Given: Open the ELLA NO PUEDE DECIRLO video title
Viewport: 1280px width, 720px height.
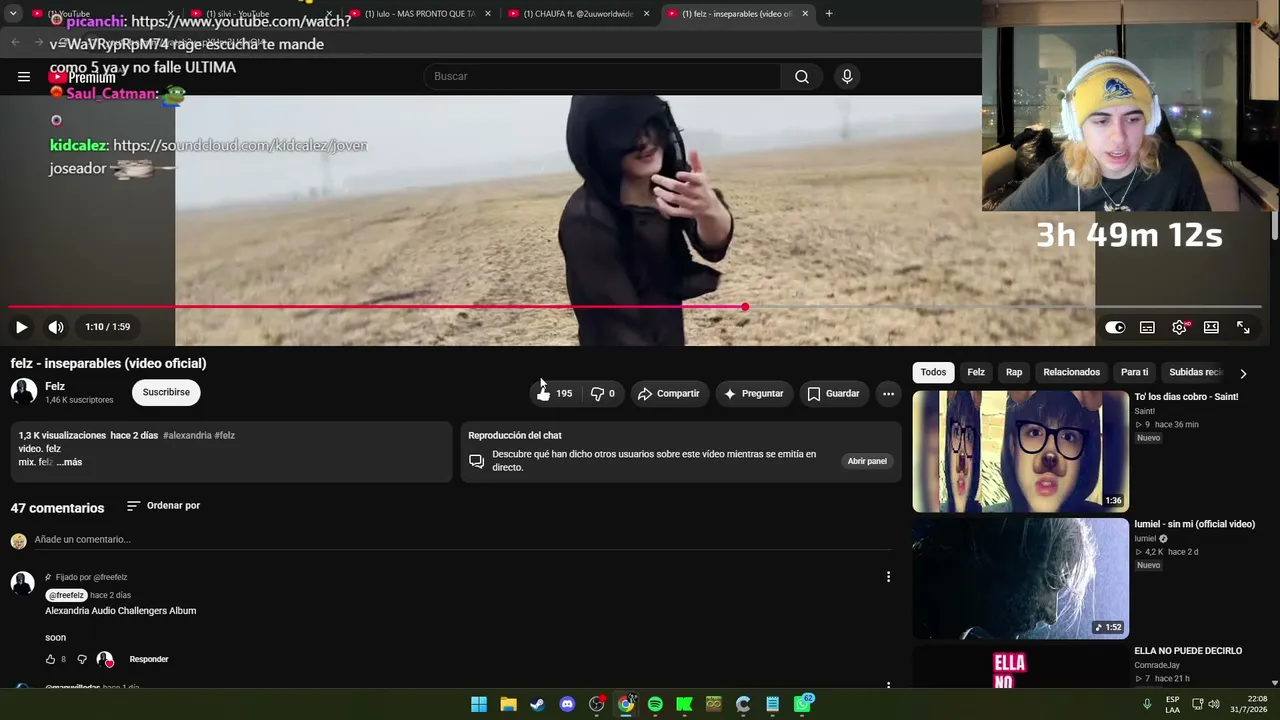Looking at the screenshot, I should click(1188, 651).
